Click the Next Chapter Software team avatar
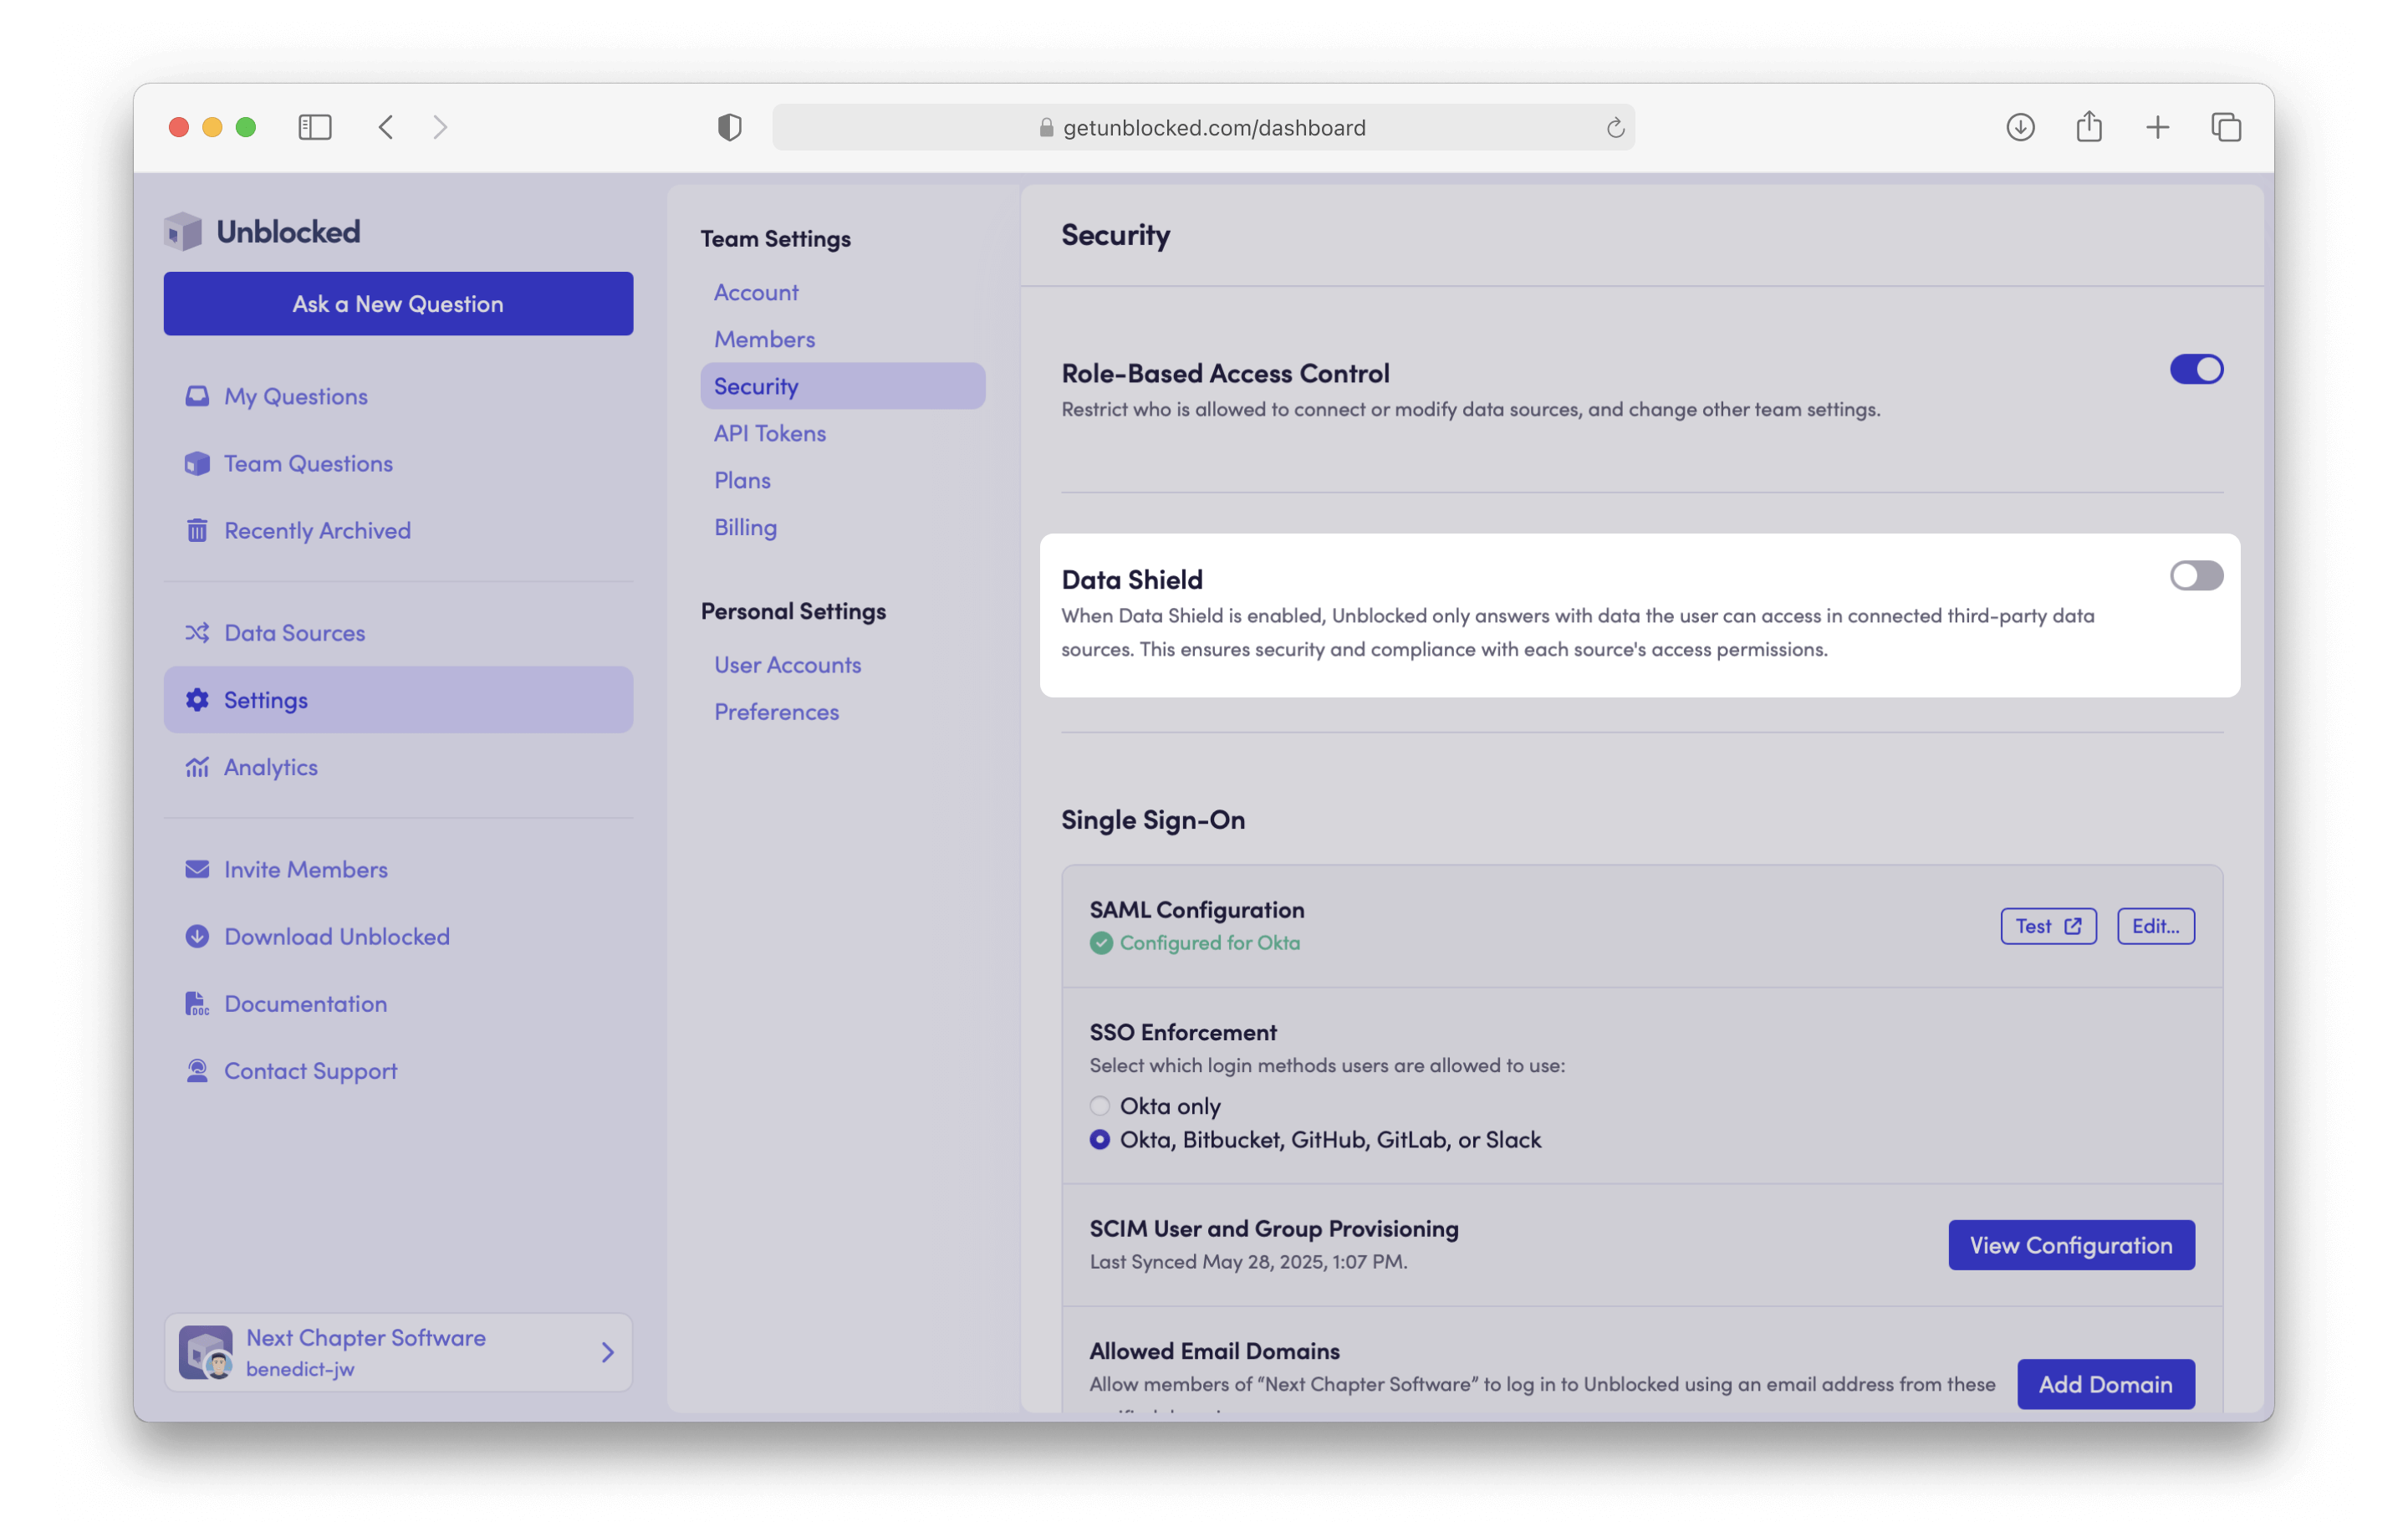This screenshot has height=1522, width=2408. (x=206, y=1352)
